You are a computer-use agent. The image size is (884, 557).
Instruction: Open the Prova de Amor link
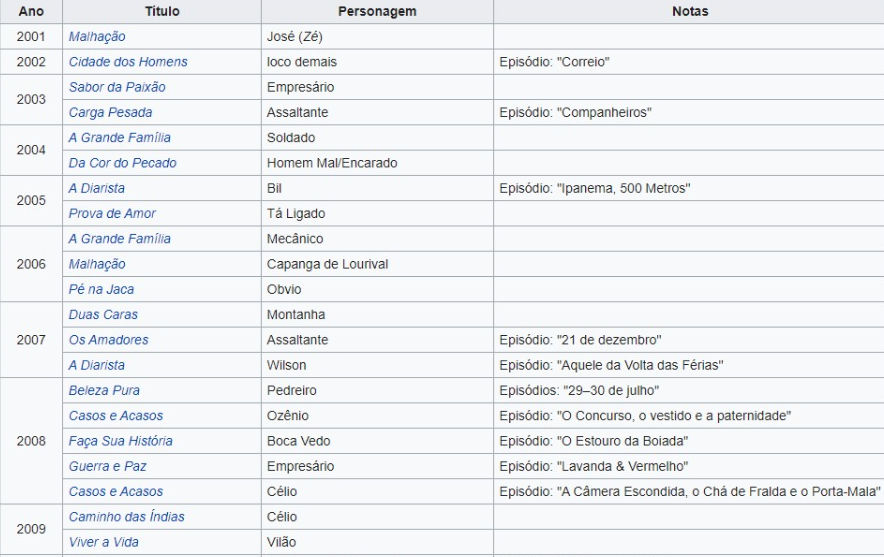(112, 214)
